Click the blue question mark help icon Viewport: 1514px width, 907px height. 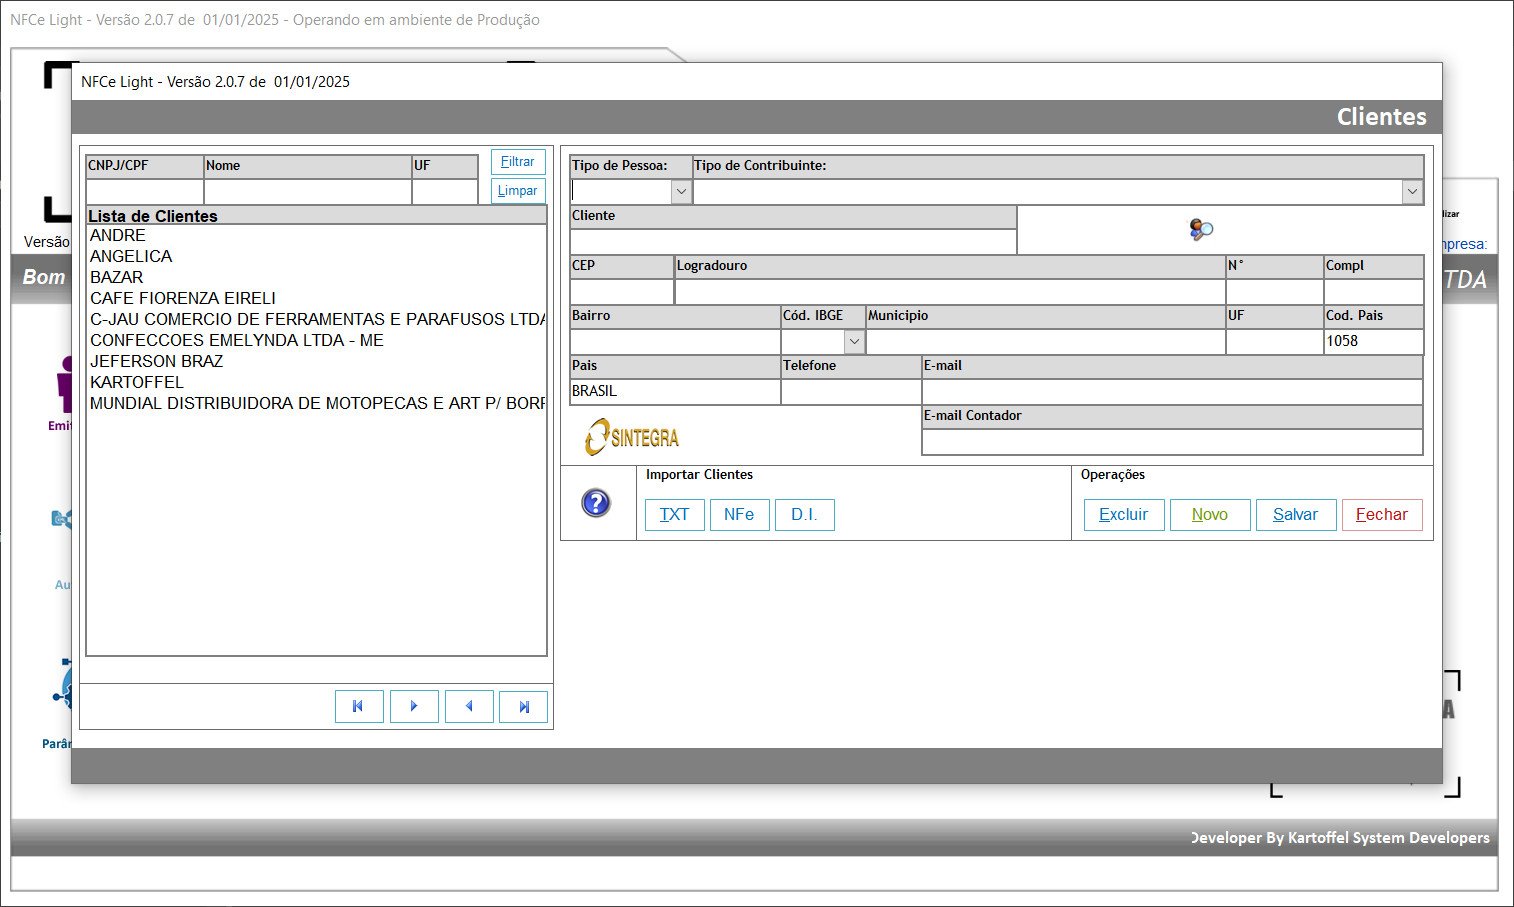(x=596, y=503)
